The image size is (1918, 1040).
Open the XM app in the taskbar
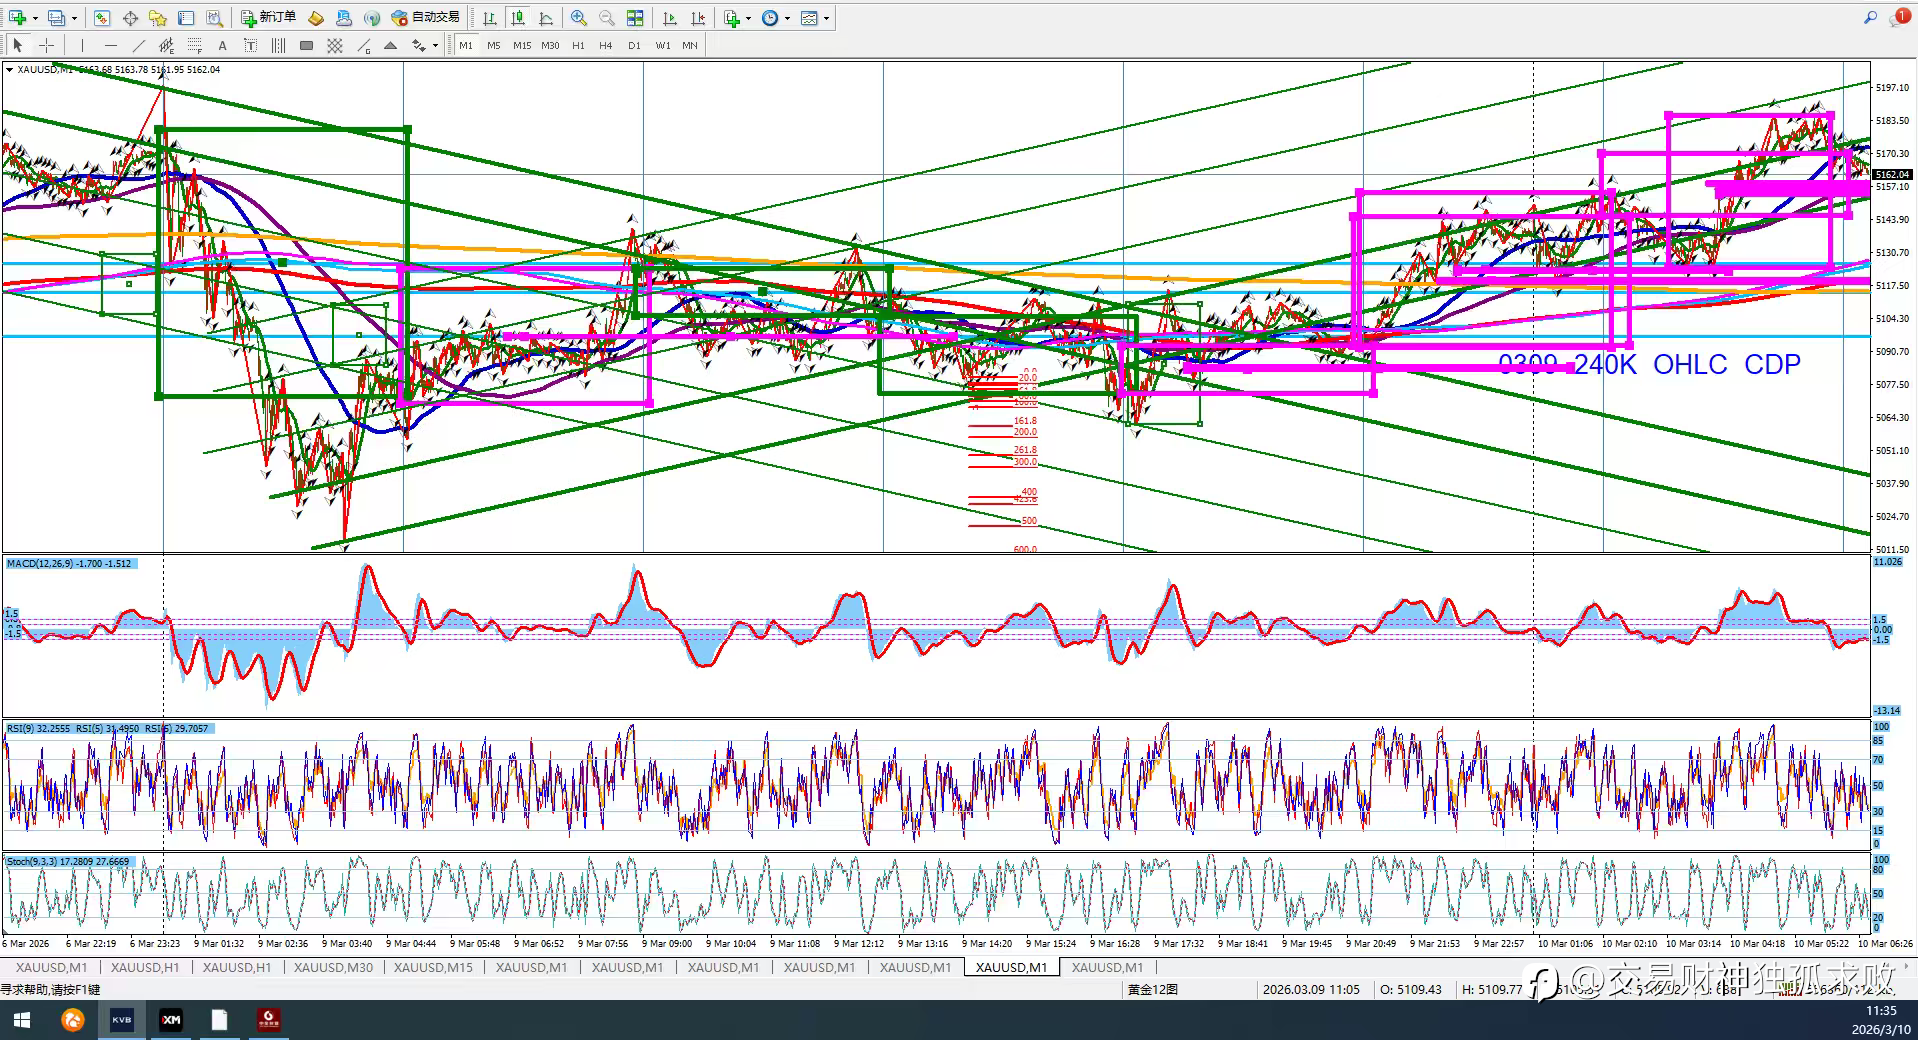171,1020
